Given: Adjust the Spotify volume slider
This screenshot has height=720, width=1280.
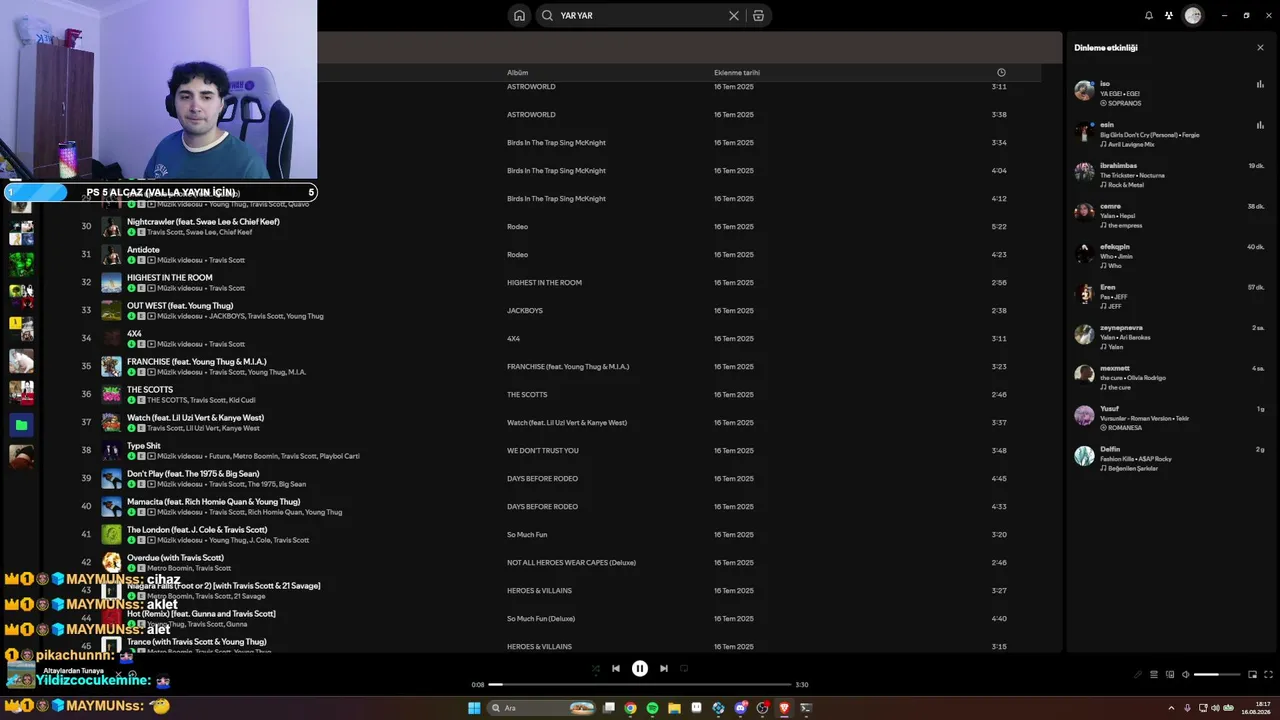Looking at the screenshot, I should coord(1215,675).
